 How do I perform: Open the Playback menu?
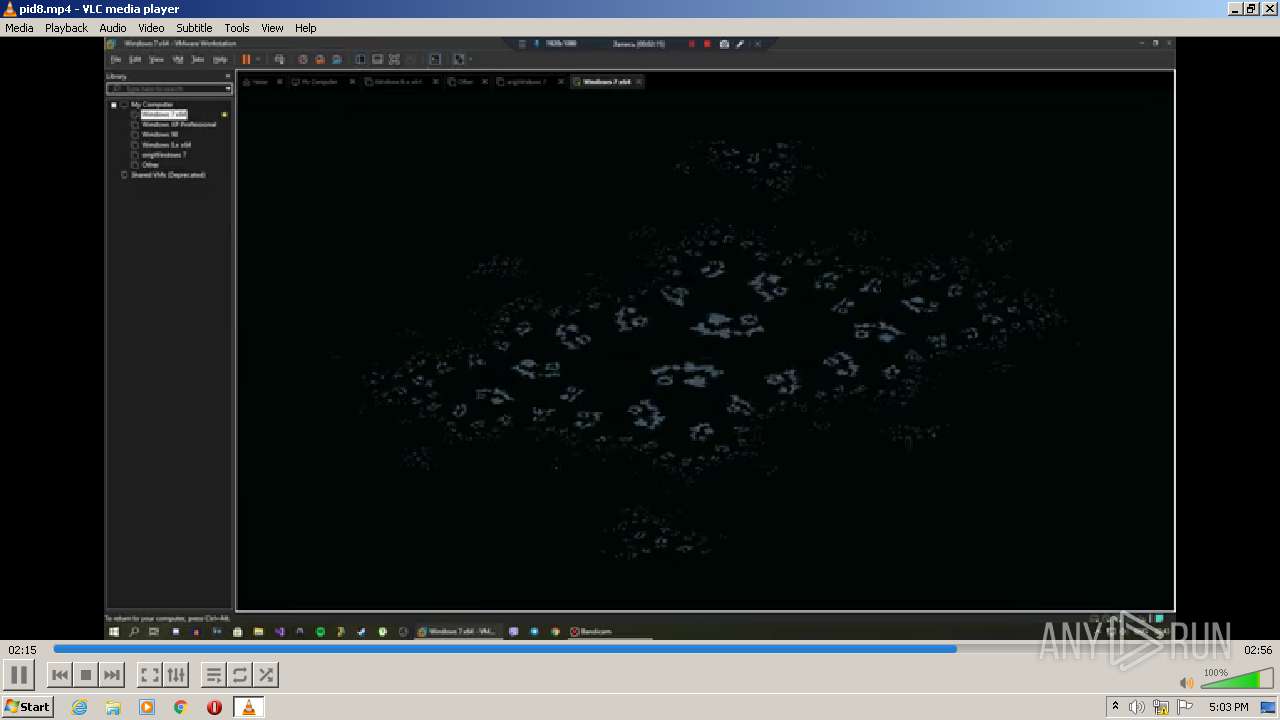66,28
